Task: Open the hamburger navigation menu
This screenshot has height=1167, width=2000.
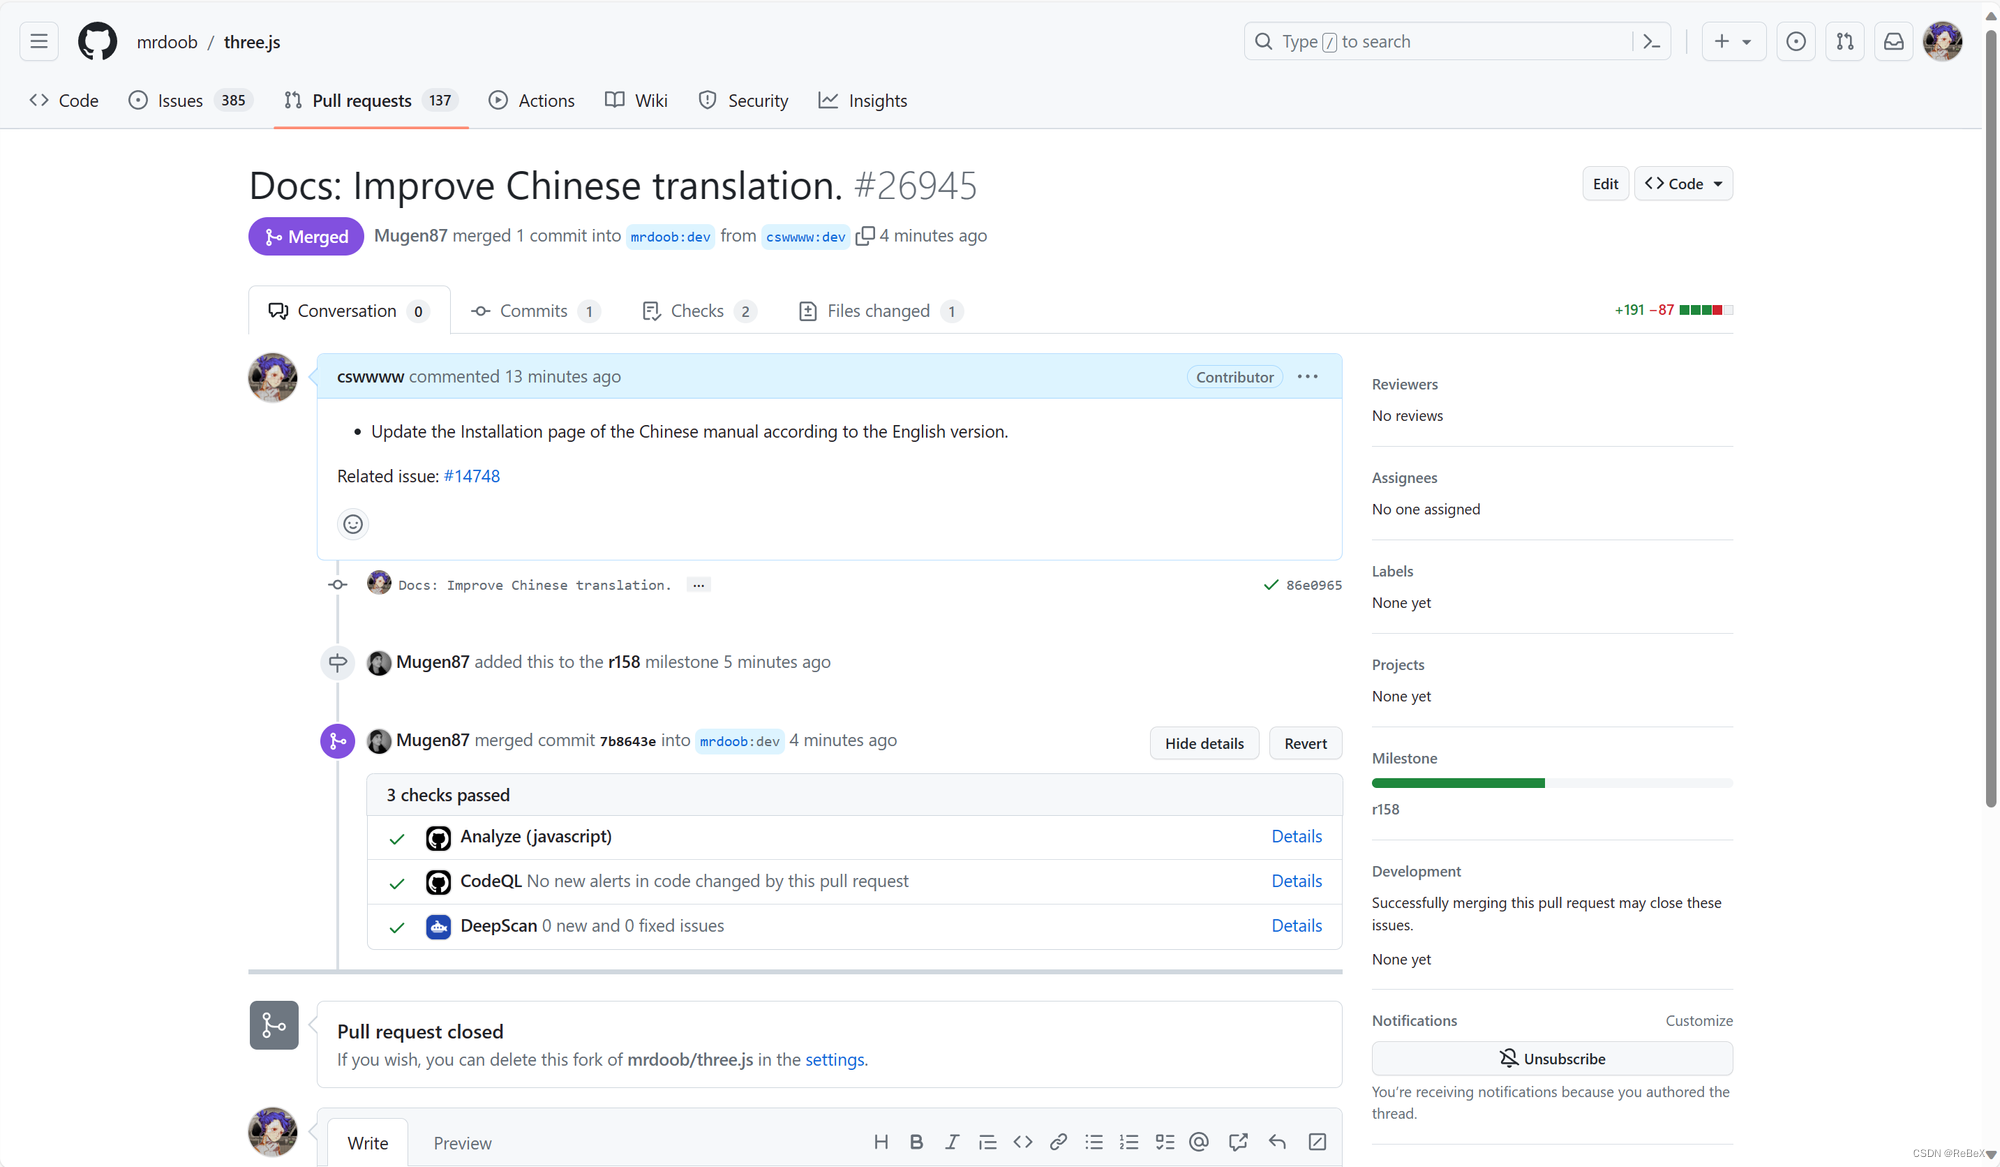Action: click(x=39, y=42)
